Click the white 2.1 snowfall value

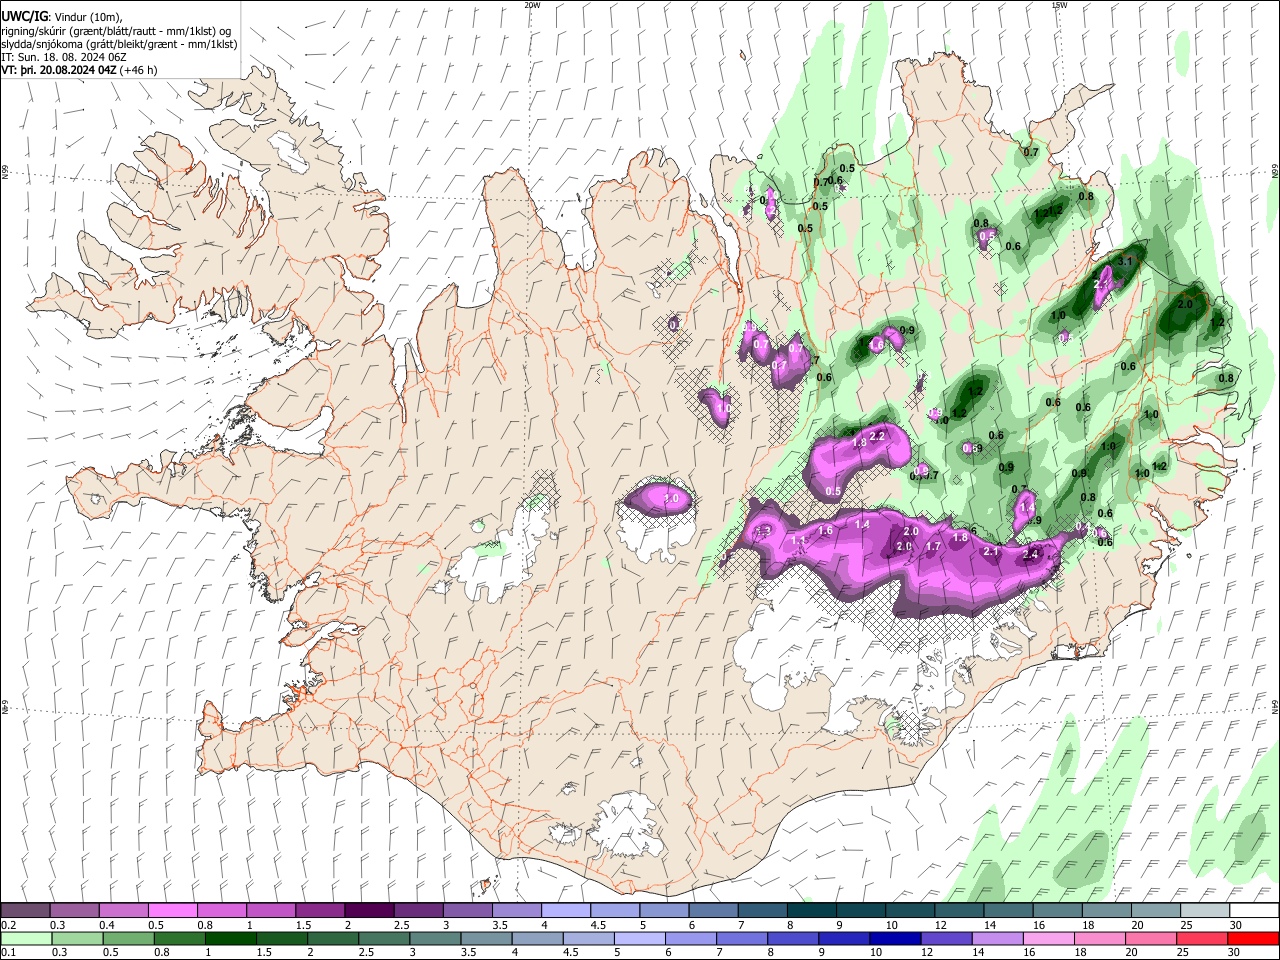(x=991, y=552)
